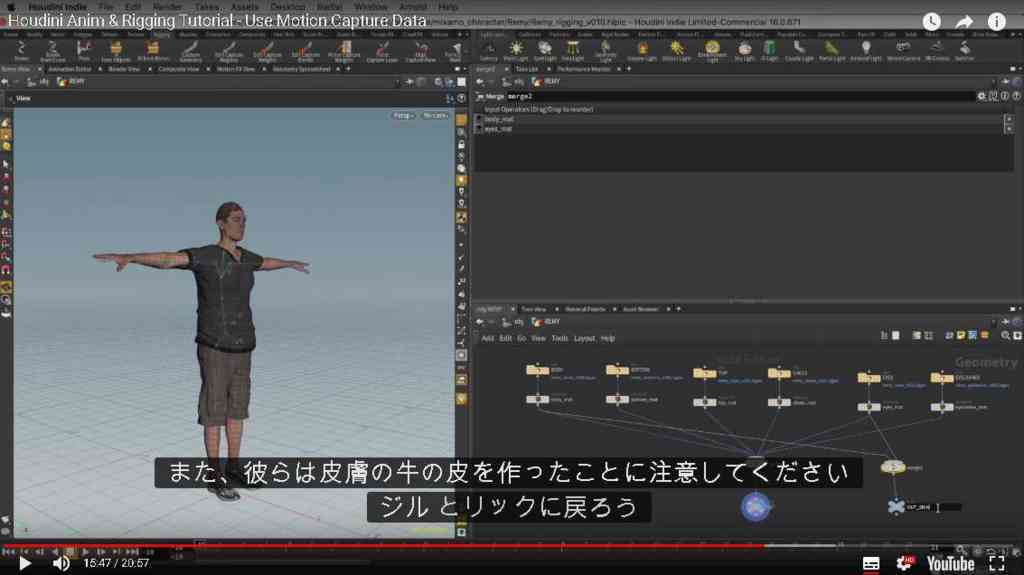This screenshot has width=1024, height=575.
Task: Click the Watch Later clock icon
Action: (932, 22)
